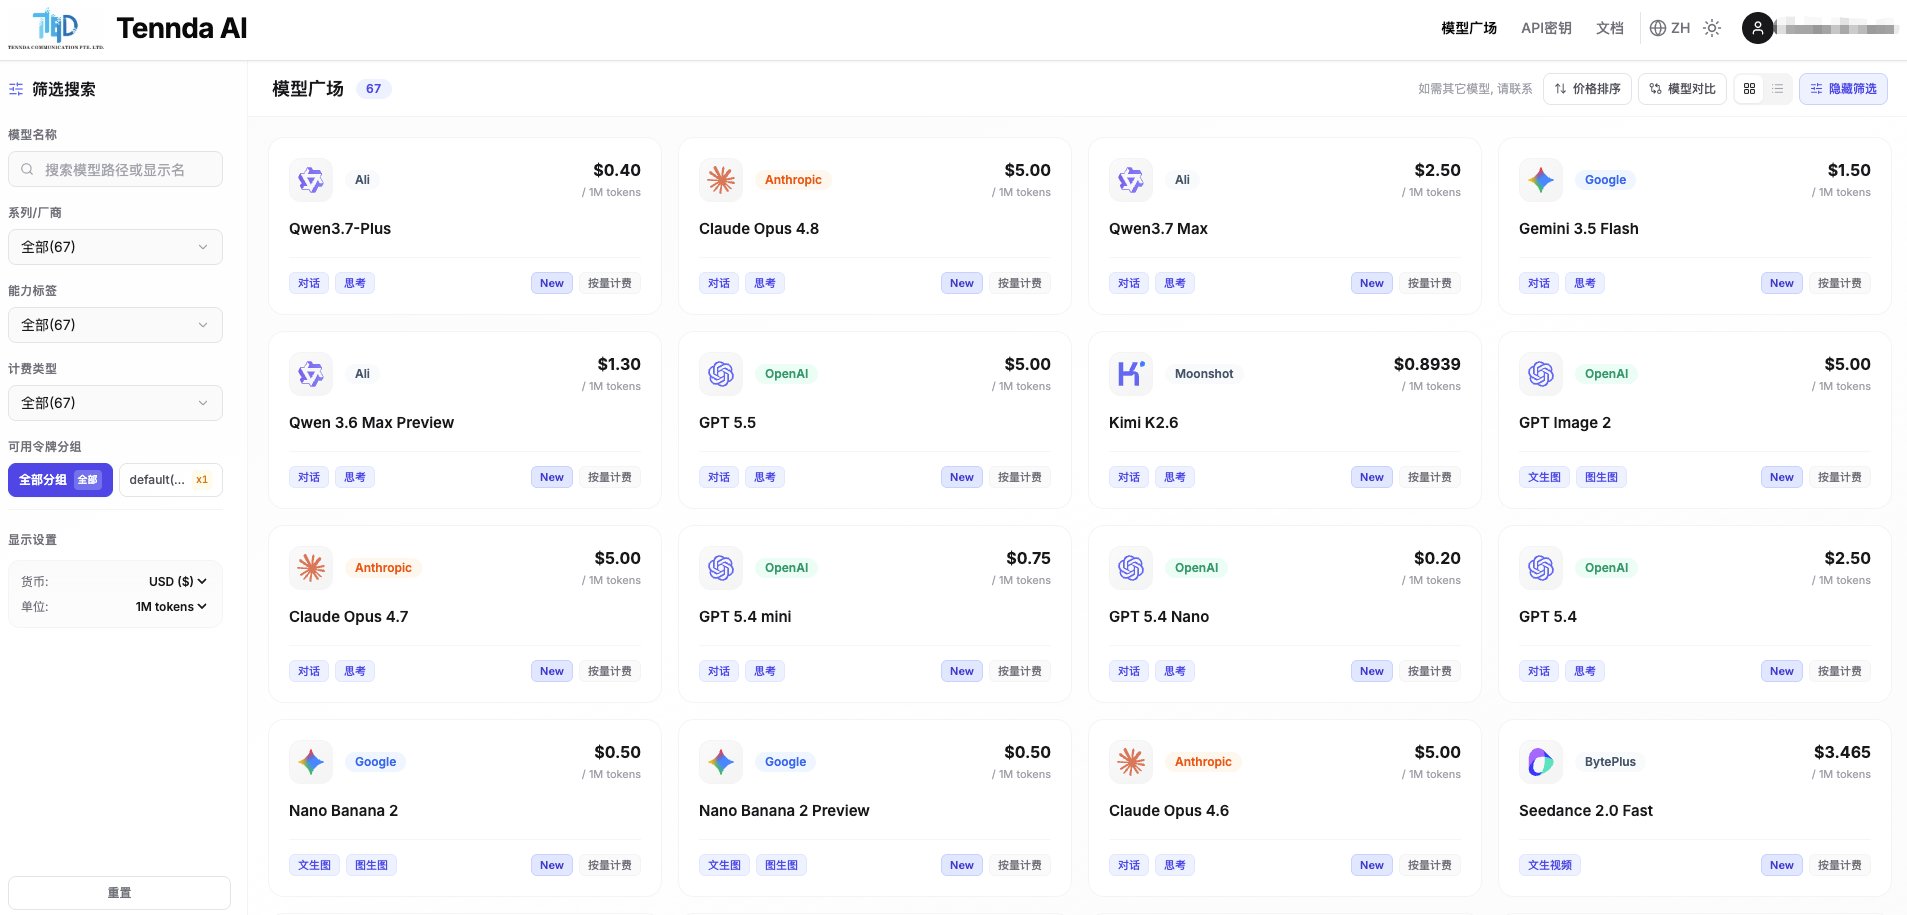Click the Qwen 3.6 Max Preview icon

pyautogui.click(x=311, y=374)
